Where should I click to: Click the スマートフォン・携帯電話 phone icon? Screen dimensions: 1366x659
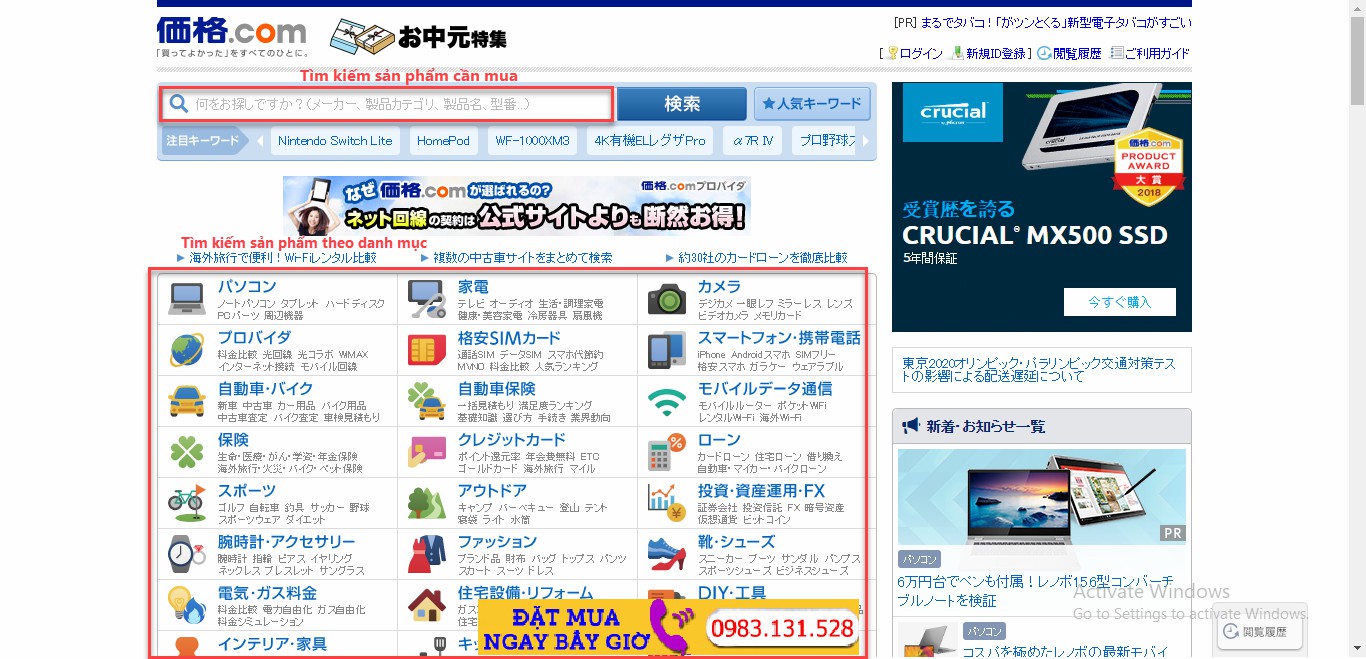(667, 350)
